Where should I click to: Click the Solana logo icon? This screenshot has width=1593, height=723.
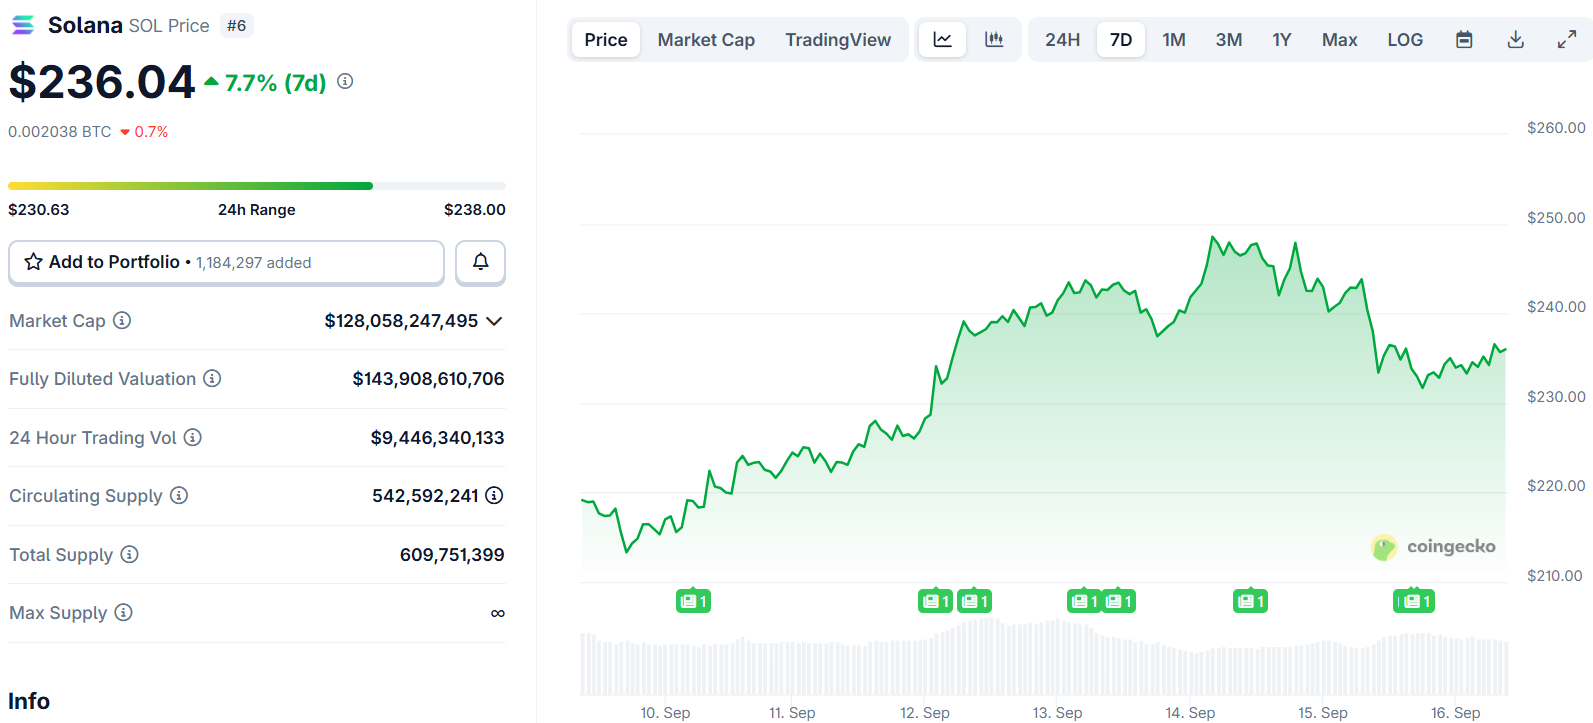(22, 25)
